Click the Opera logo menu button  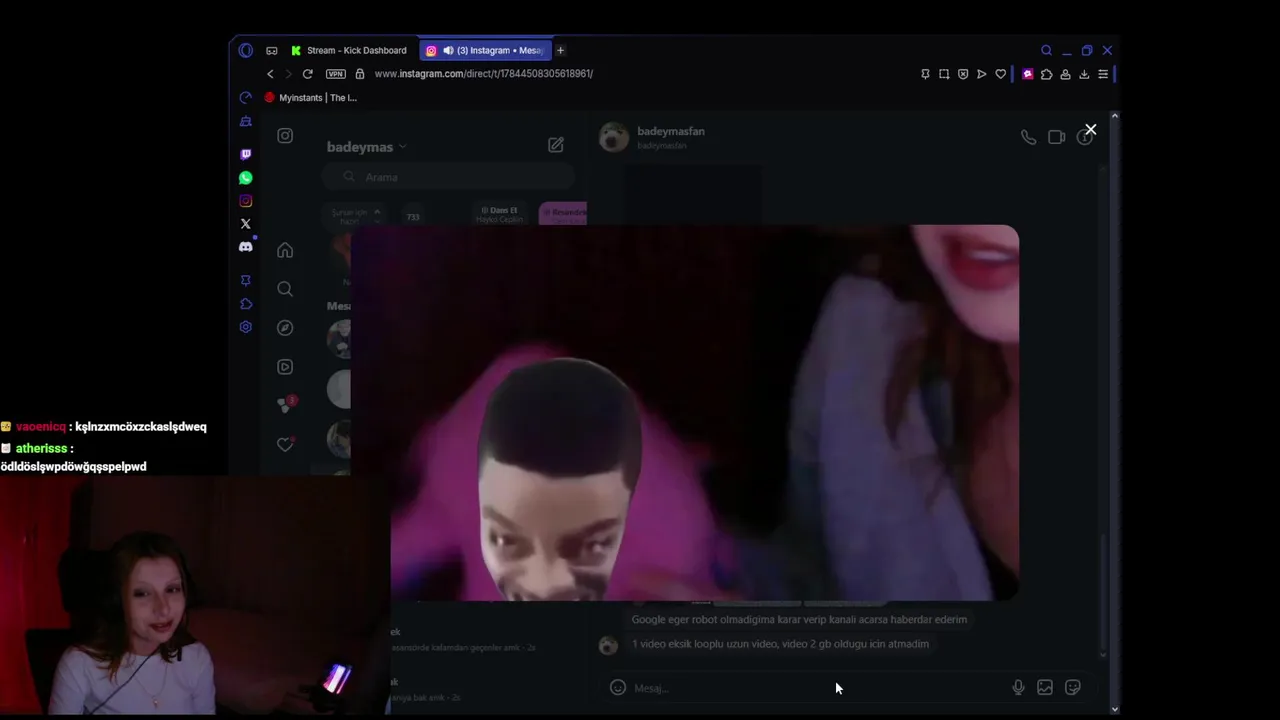pos(246,50)
